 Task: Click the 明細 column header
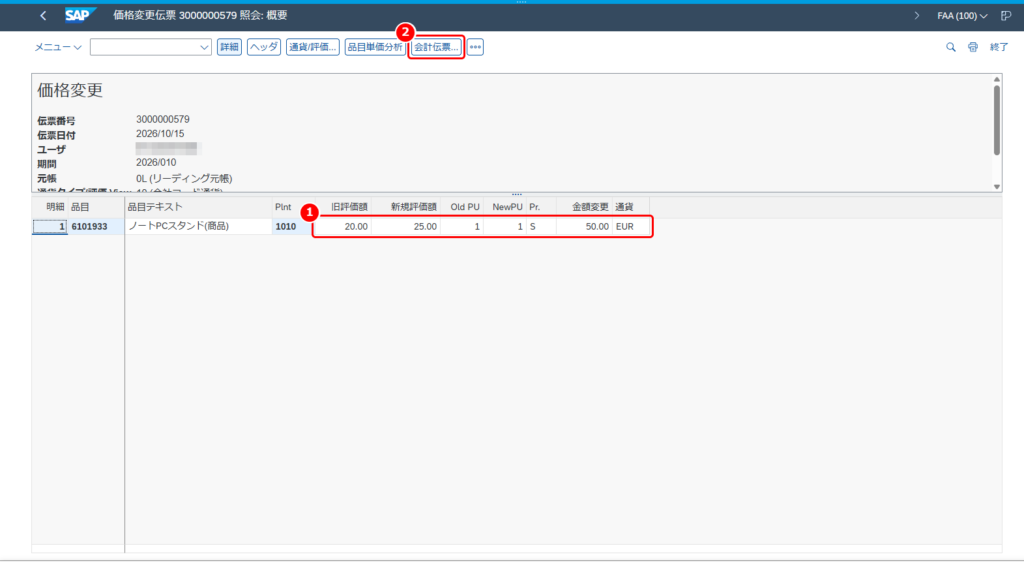coord(50,206)
